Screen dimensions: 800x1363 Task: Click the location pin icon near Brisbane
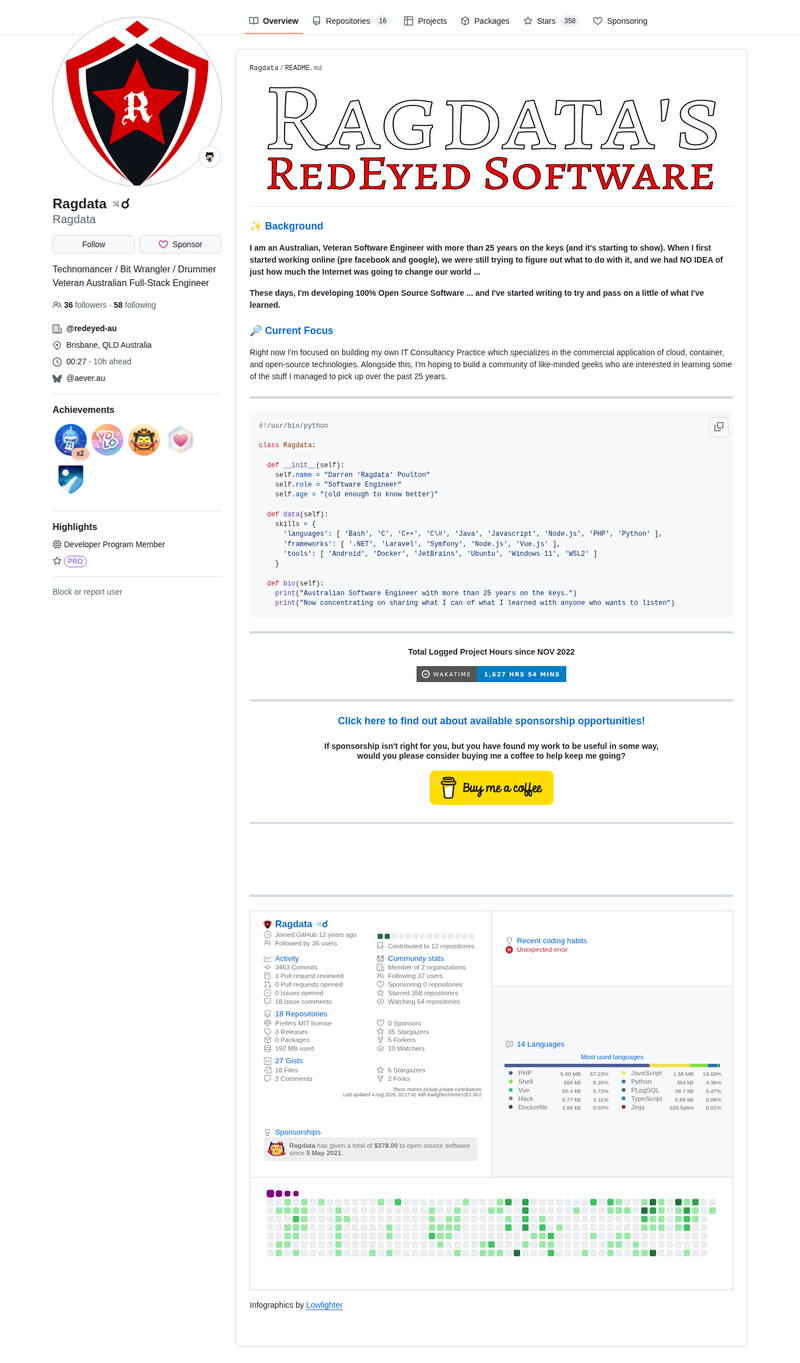tap(57, 345)
